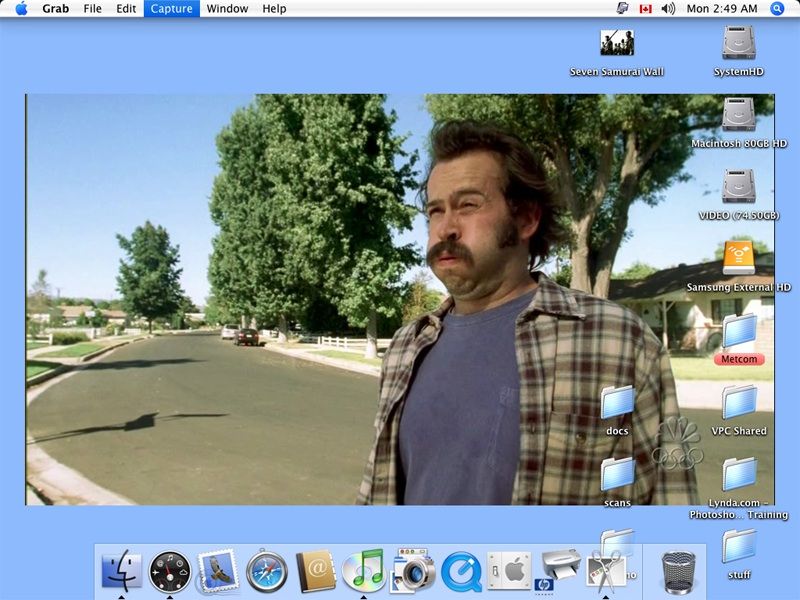This screenshot has height=600, width=800.
Task: Open System Preferences from the Dock
Action: point(509,571)
